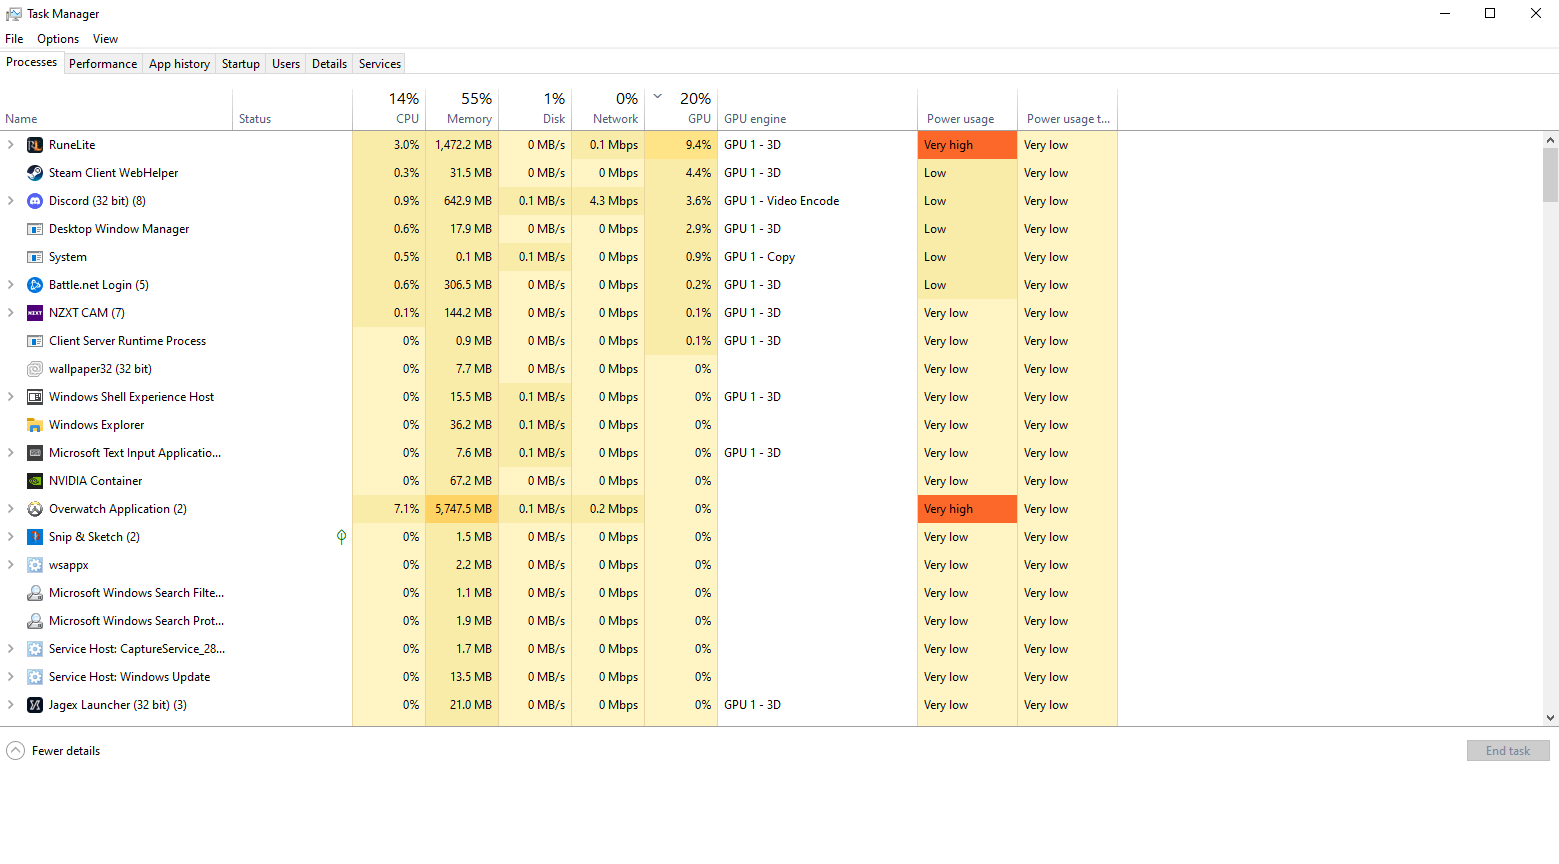Click the Discord process icon
Image resolution: width=1559 pixels, height=864 pixels.
35,201
